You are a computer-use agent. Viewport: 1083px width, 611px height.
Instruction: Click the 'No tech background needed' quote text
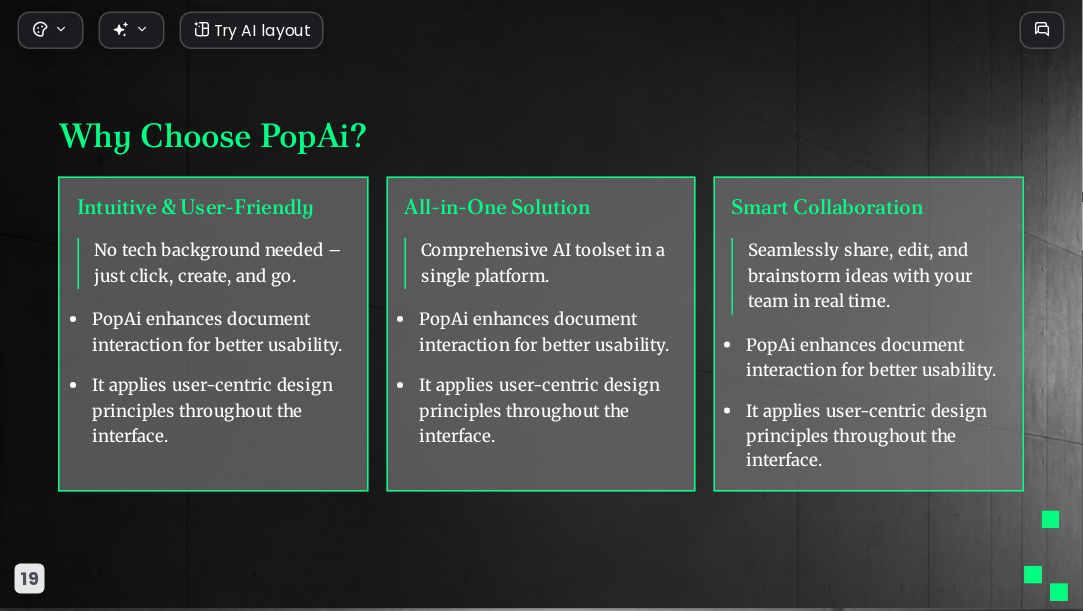[217, 263]
